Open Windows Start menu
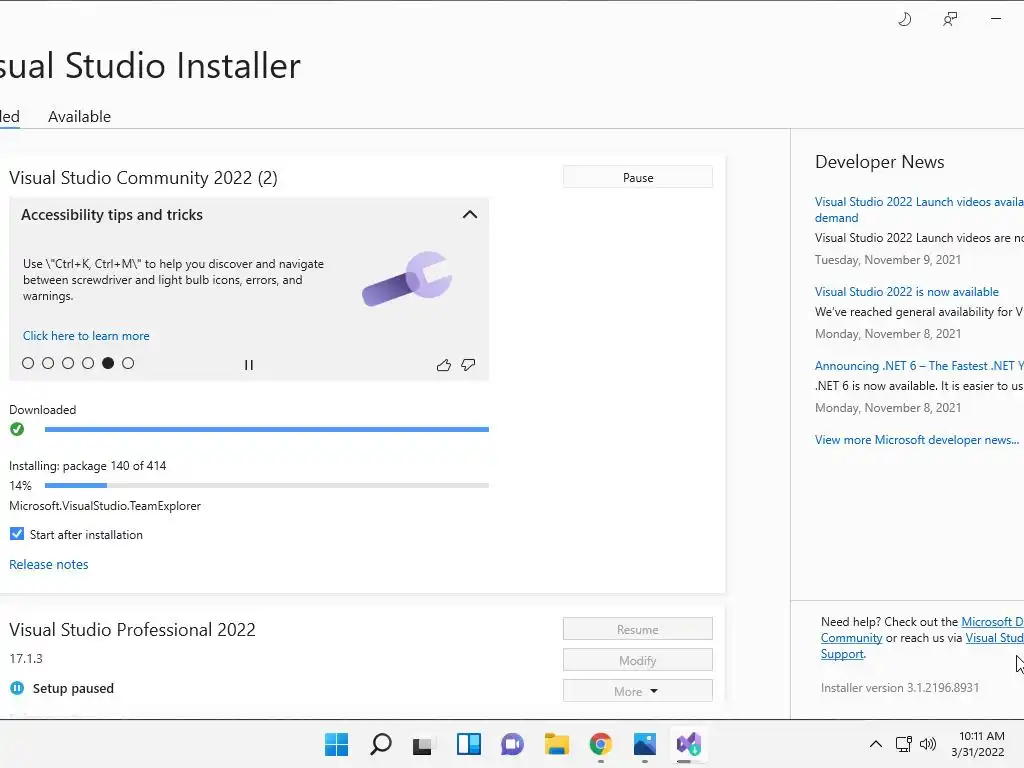The width and height of the screenshot is (1024, 768). tap(337, 744)
